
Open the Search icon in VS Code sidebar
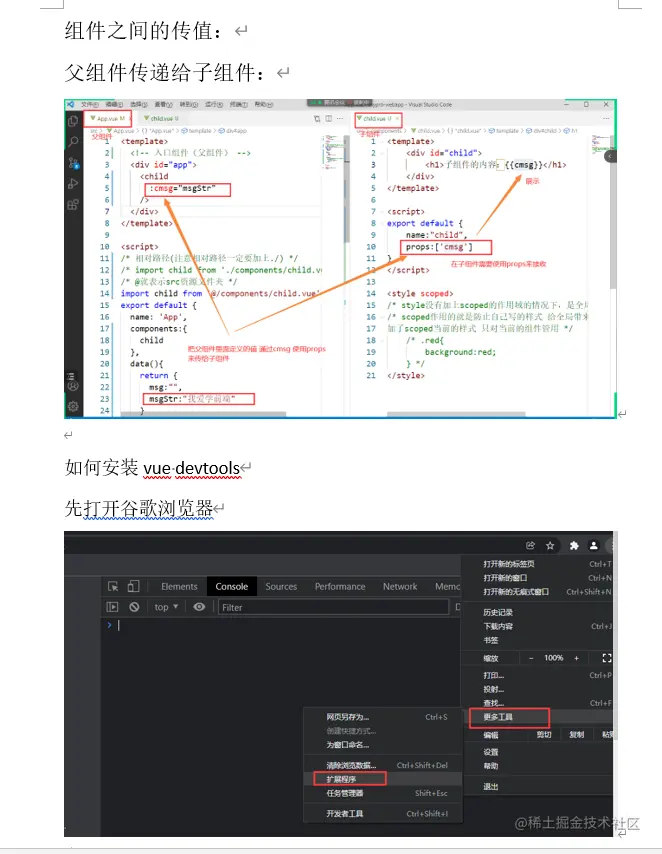pyautogui.click(x=73, y=142)
